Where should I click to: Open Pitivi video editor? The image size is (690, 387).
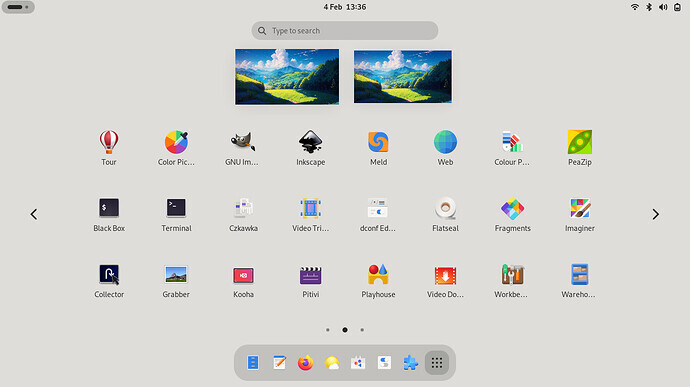[310, 281]
